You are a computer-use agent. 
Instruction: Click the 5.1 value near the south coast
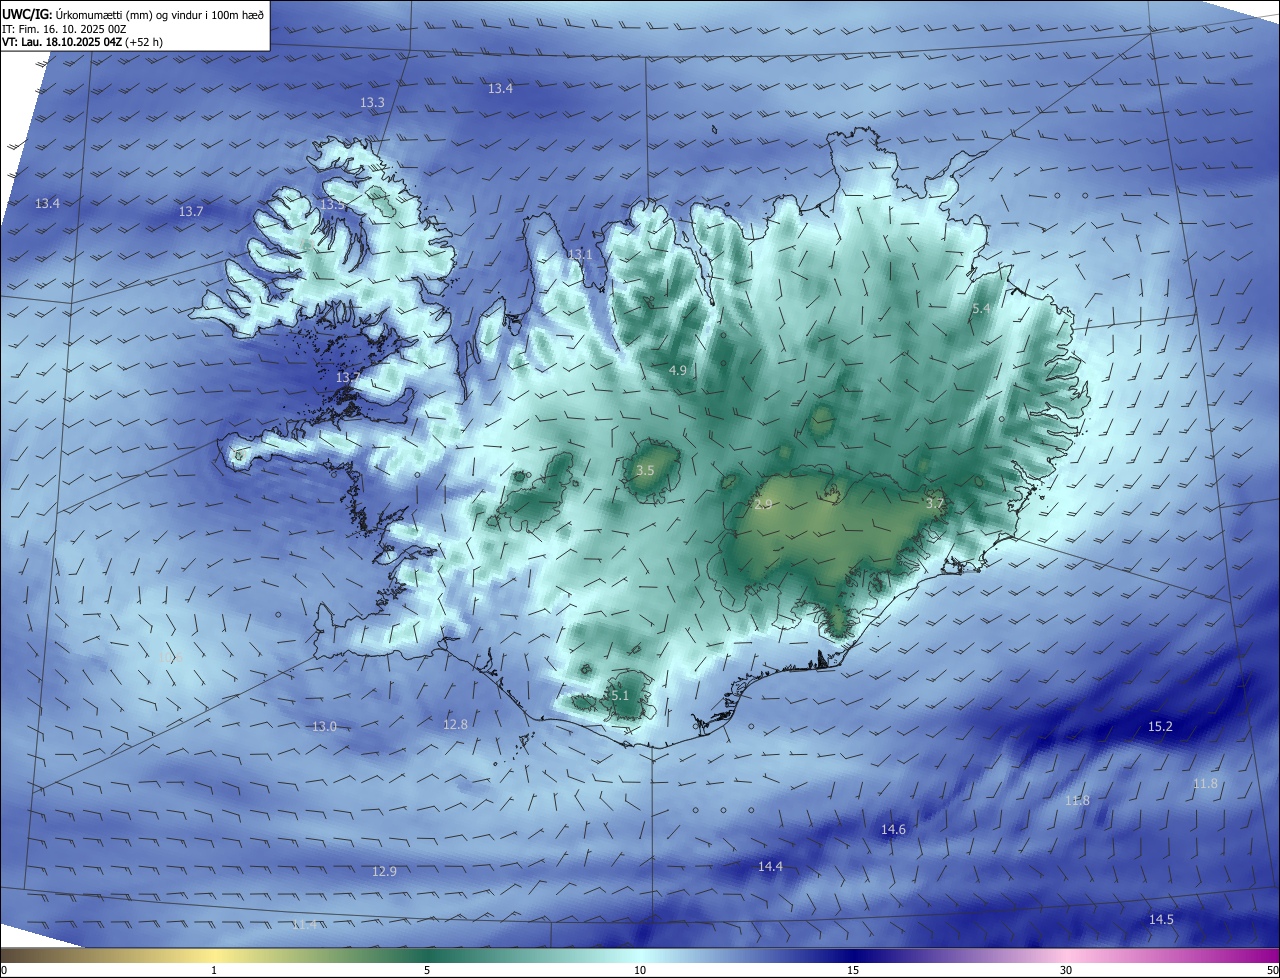click(619, 696)
